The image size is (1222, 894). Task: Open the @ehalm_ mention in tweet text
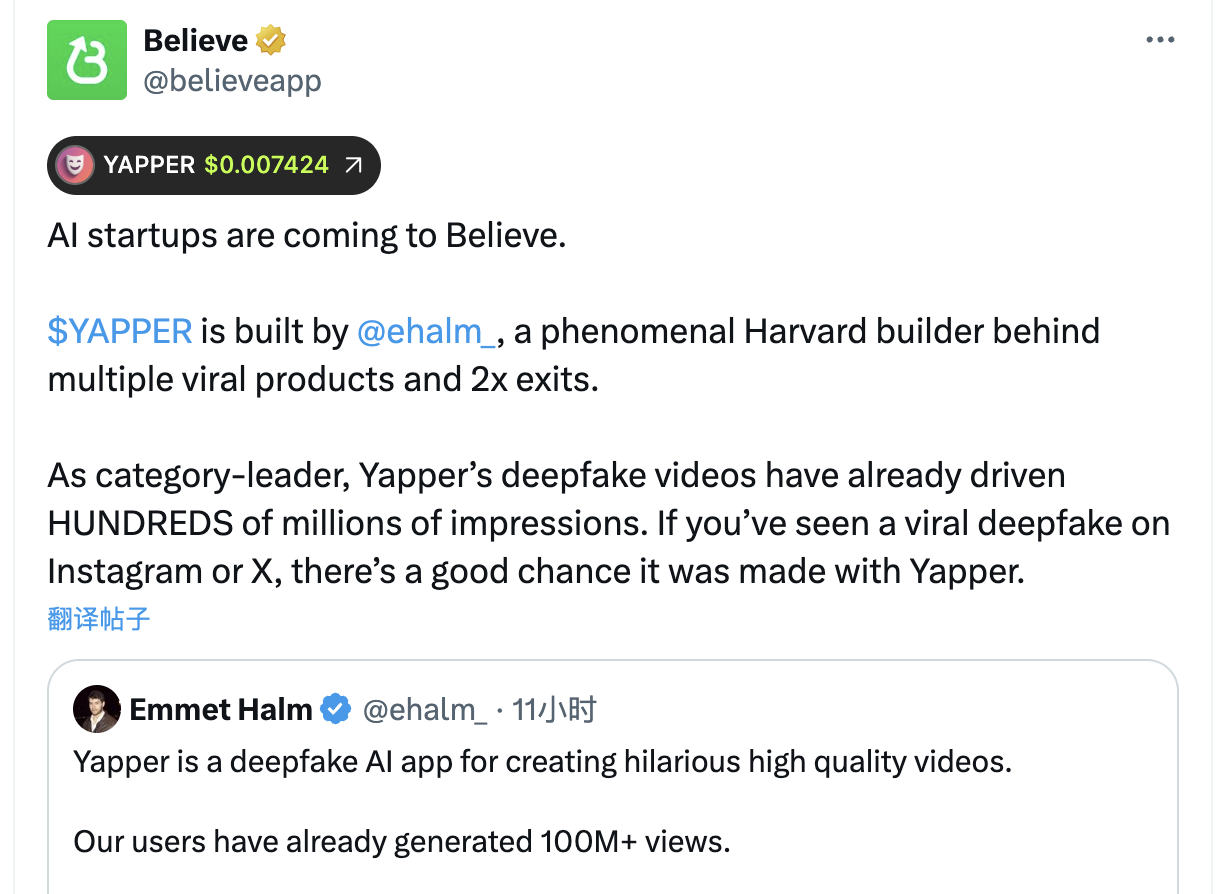point(426,331)
